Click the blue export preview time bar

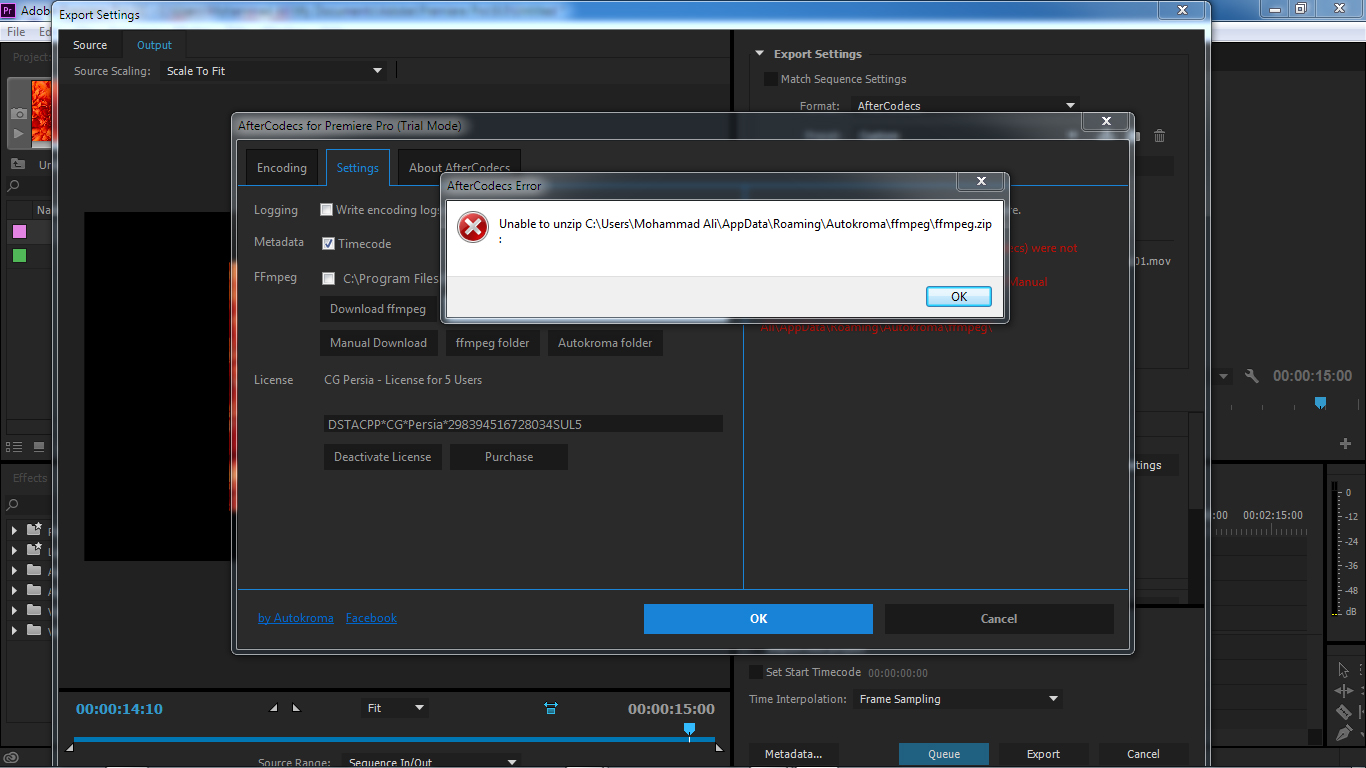click(394, 740)
